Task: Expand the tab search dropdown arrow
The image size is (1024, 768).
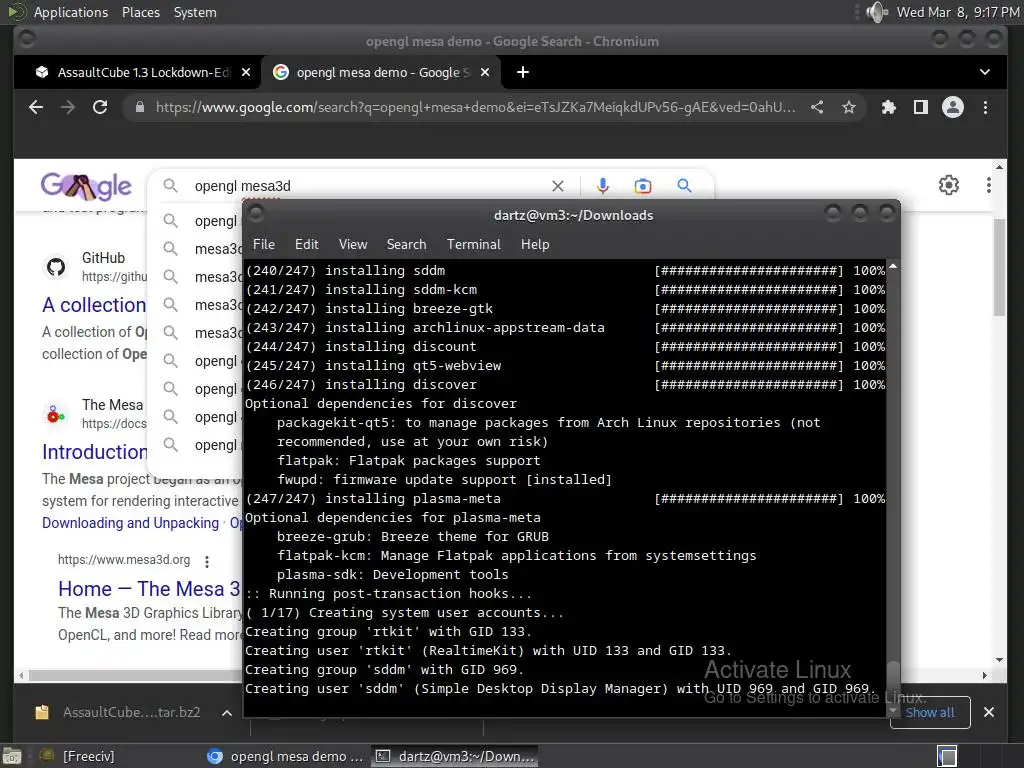Action: click(x=985, y=72)
